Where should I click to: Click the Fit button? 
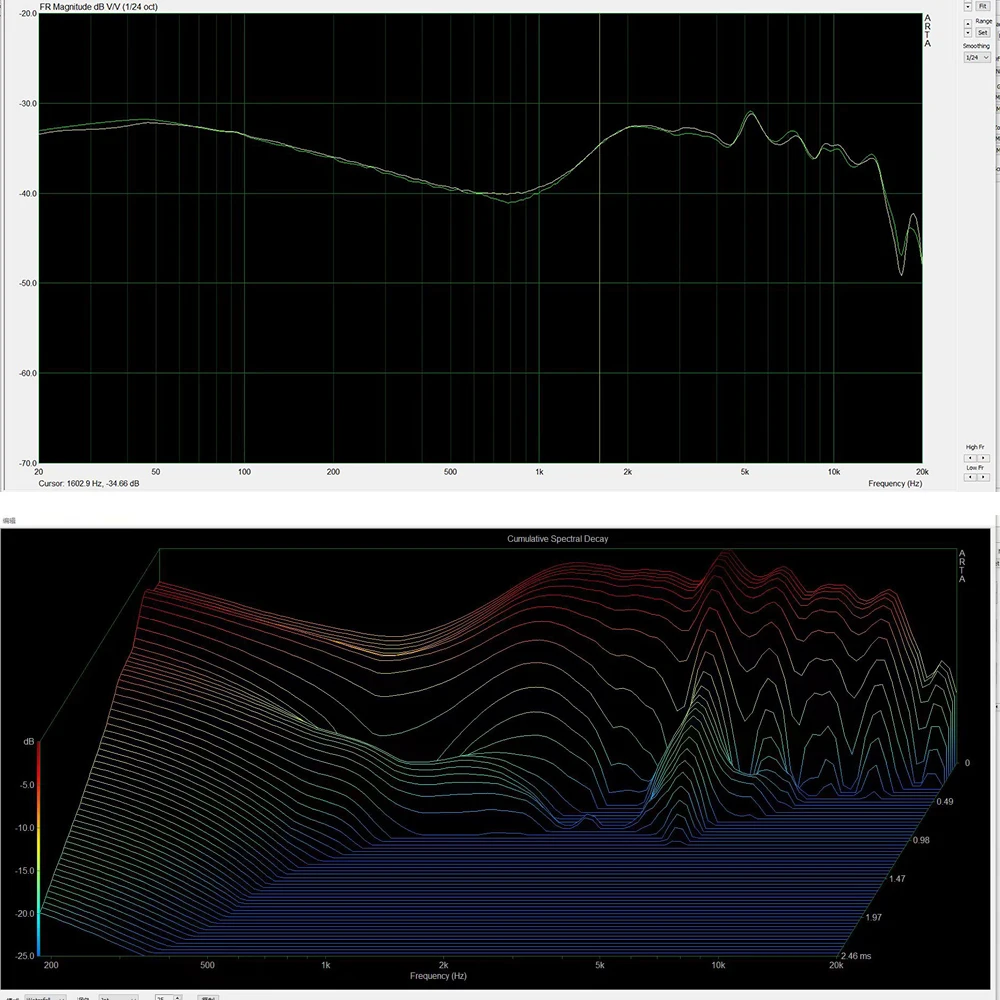tap(983, 6)
